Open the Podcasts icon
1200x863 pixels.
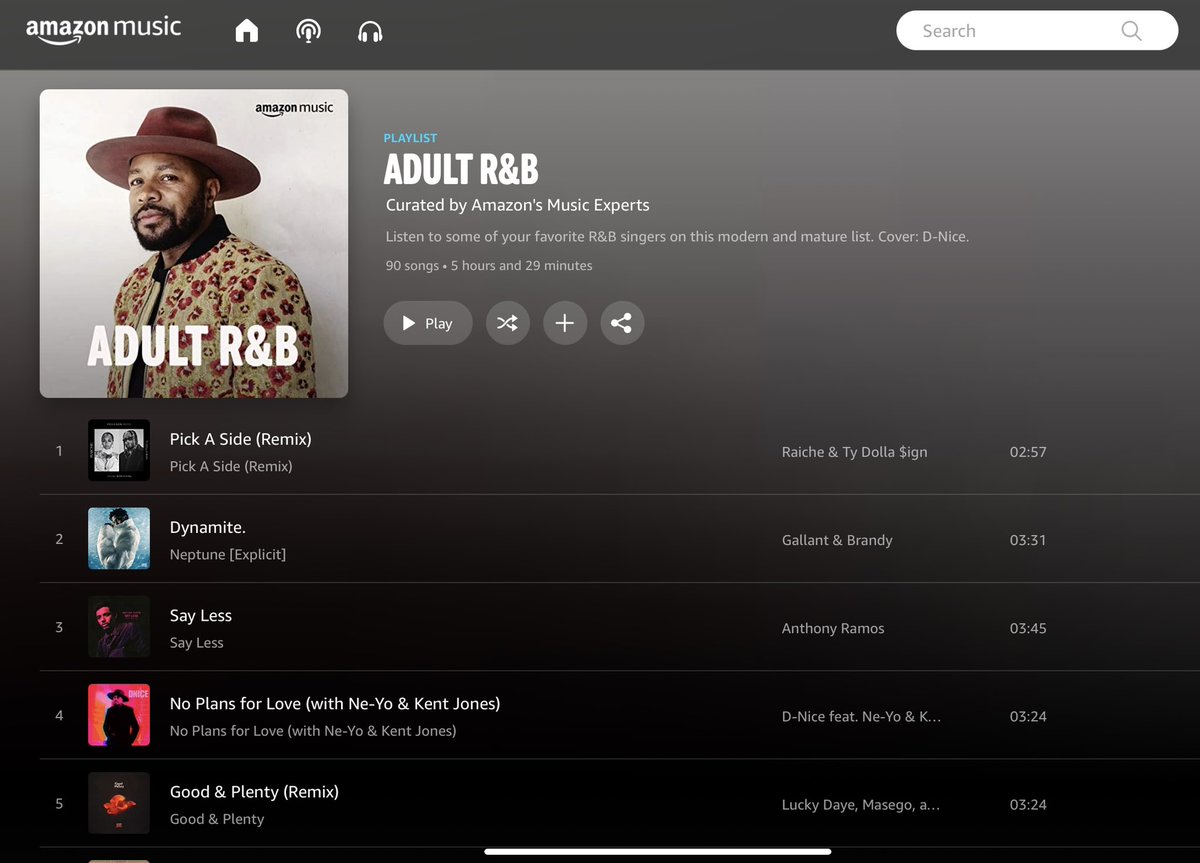click(x=309, y=31)
